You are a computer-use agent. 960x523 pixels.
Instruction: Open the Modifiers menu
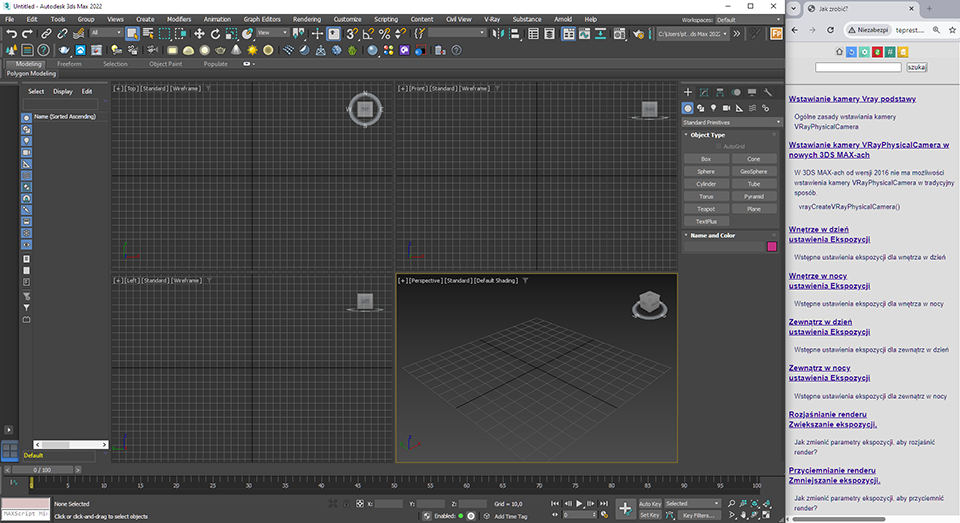[179, 19]
